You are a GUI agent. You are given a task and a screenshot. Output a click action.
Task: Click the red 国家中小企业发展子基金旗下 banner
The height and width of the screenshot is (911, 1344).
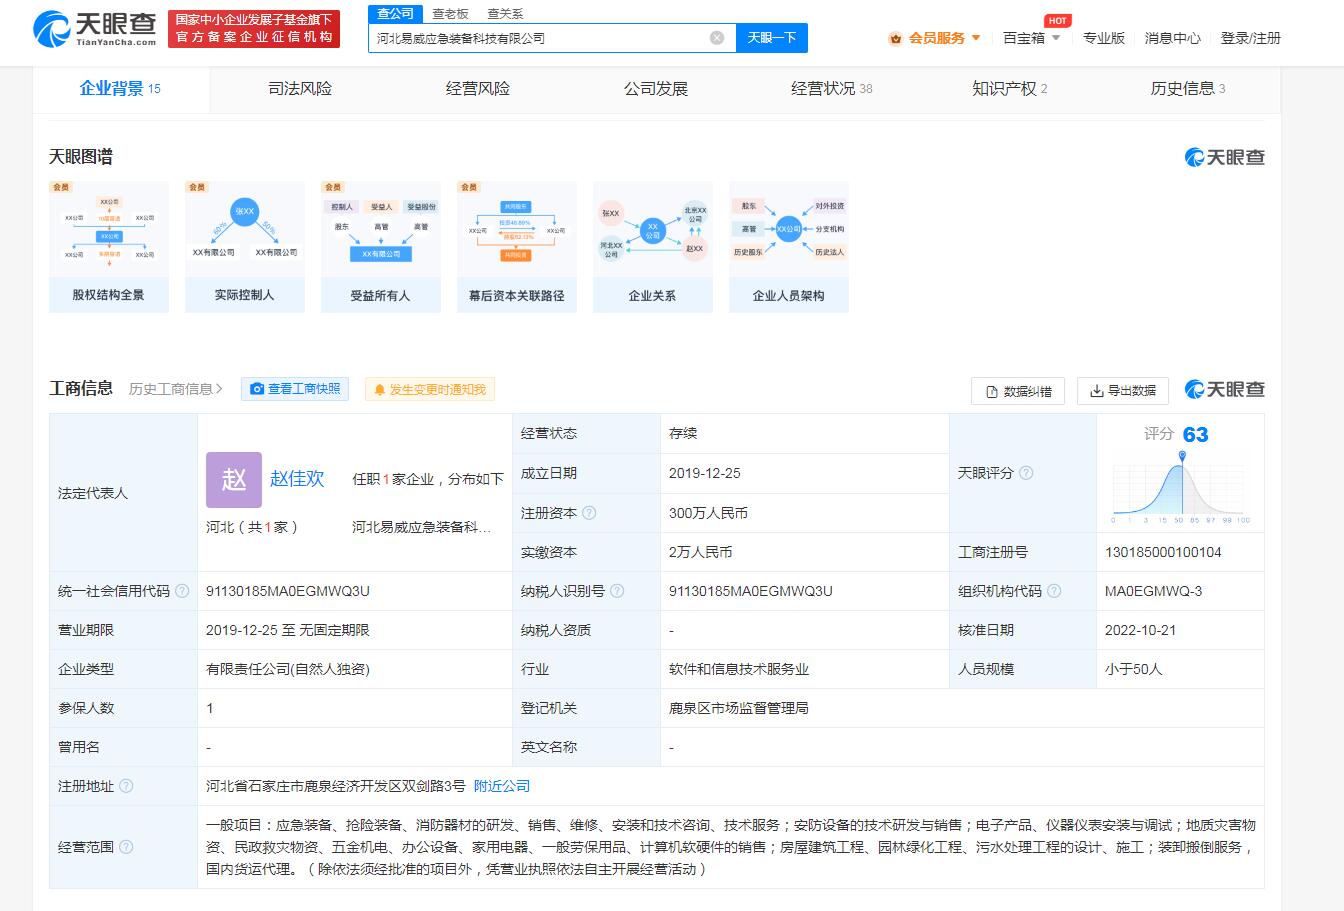253,29
